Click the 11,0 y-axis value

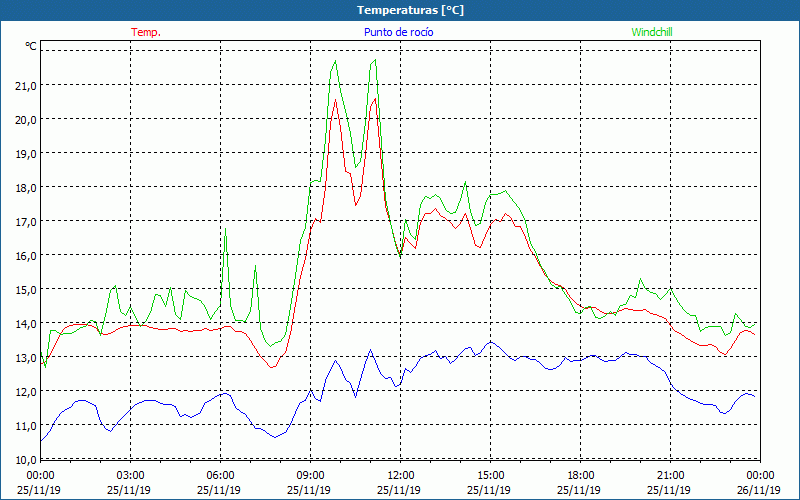(x=26, y=426)
